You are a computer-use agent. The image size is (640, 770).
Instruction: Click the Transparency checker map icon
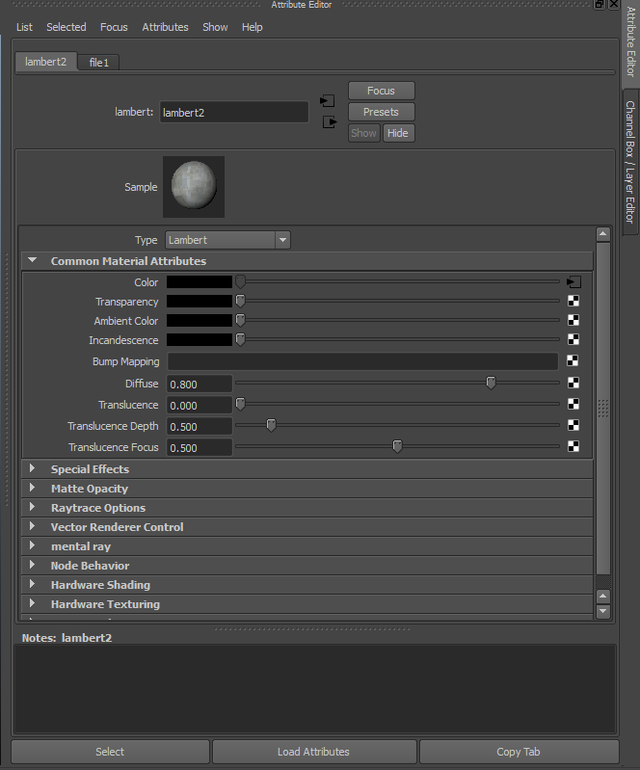[x=573, y=301]
